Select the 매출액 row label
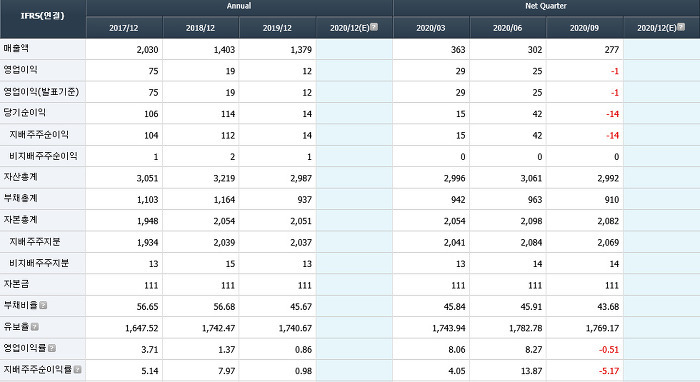The image size is (700, 382). 16,48
